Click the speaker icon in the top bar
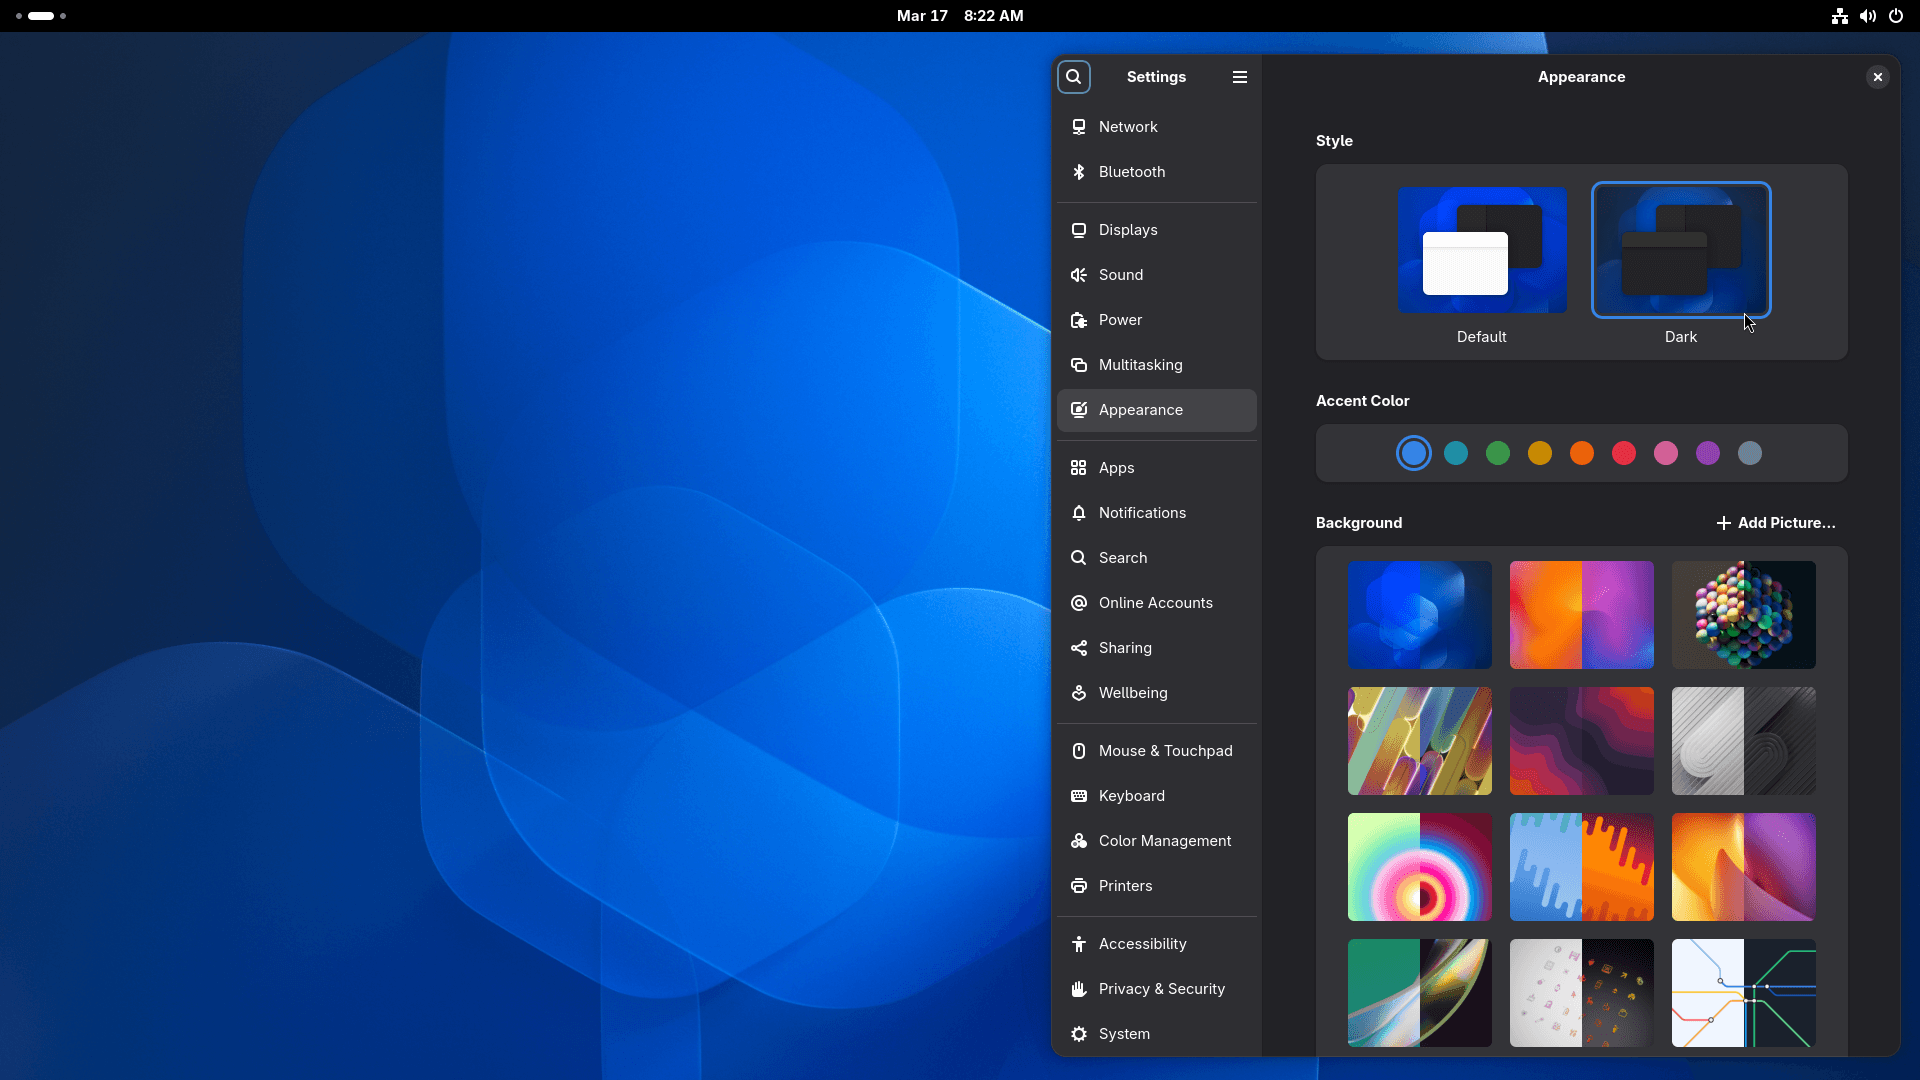The width and height of the screenshot is (1920, 1080). click(1868, 16)
